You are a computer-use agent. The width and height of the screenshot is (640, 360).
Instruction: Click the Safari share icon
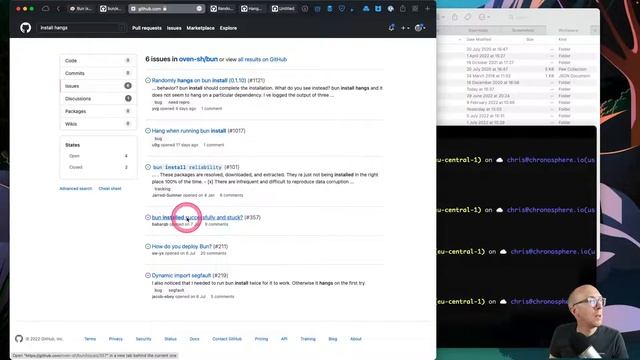[x=403, y=9]
